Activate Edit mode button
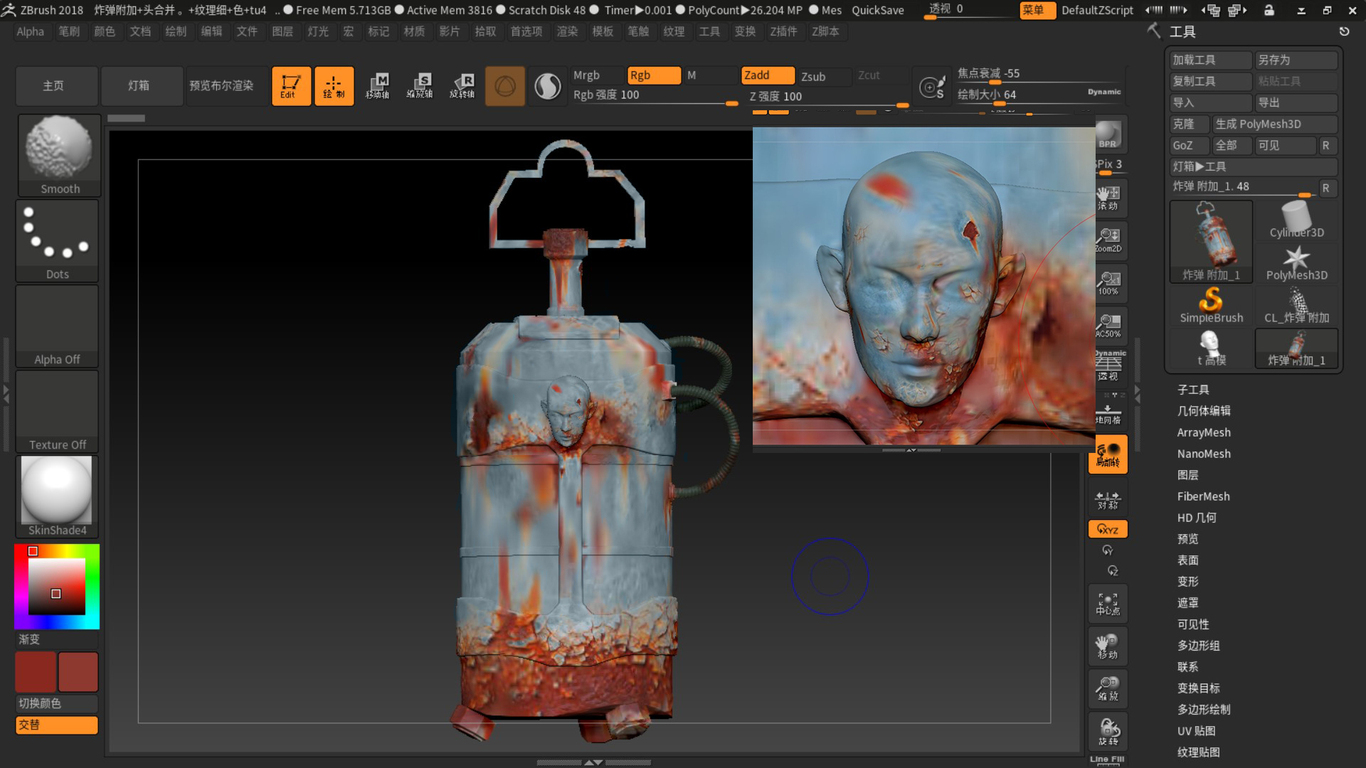 (x=291, y=87)
